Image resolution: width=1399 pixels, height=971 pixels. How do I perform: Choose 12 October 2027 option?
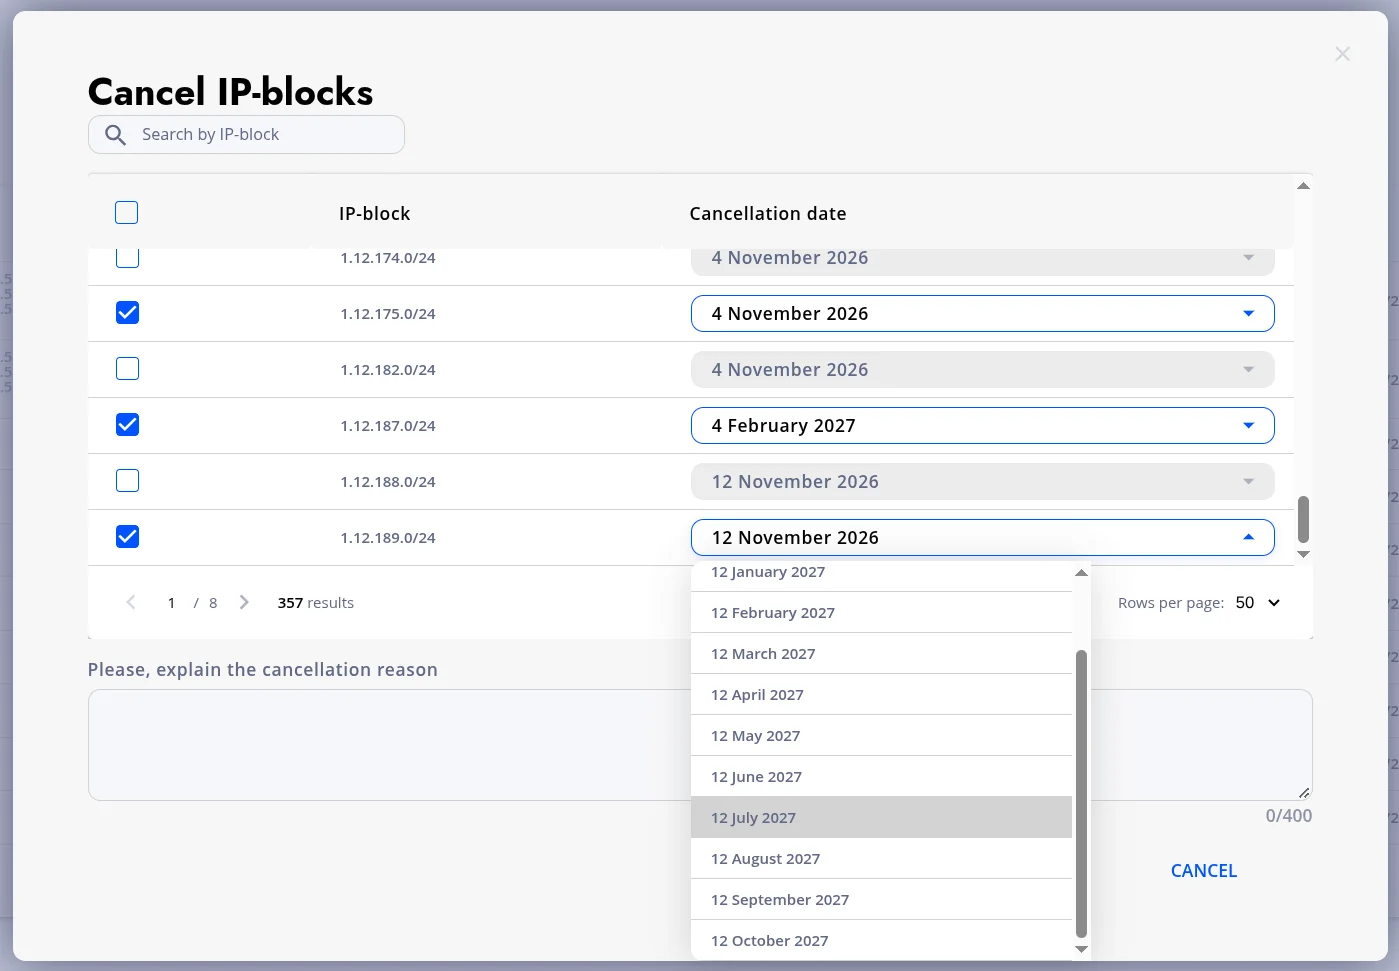coord(881,940)
